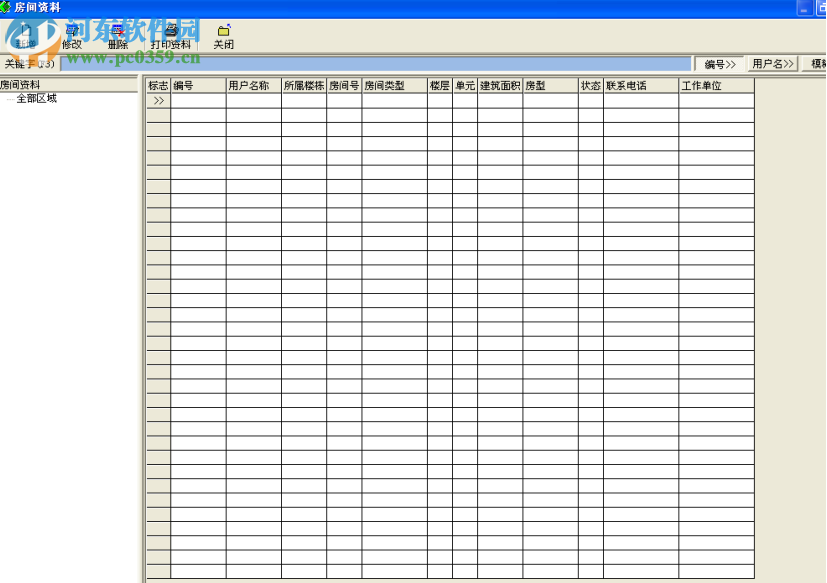Viewport: 827px width, 583px height.
Task: Sort by 编号 column header
Action: pyautogui.click(x=198, y=85)
